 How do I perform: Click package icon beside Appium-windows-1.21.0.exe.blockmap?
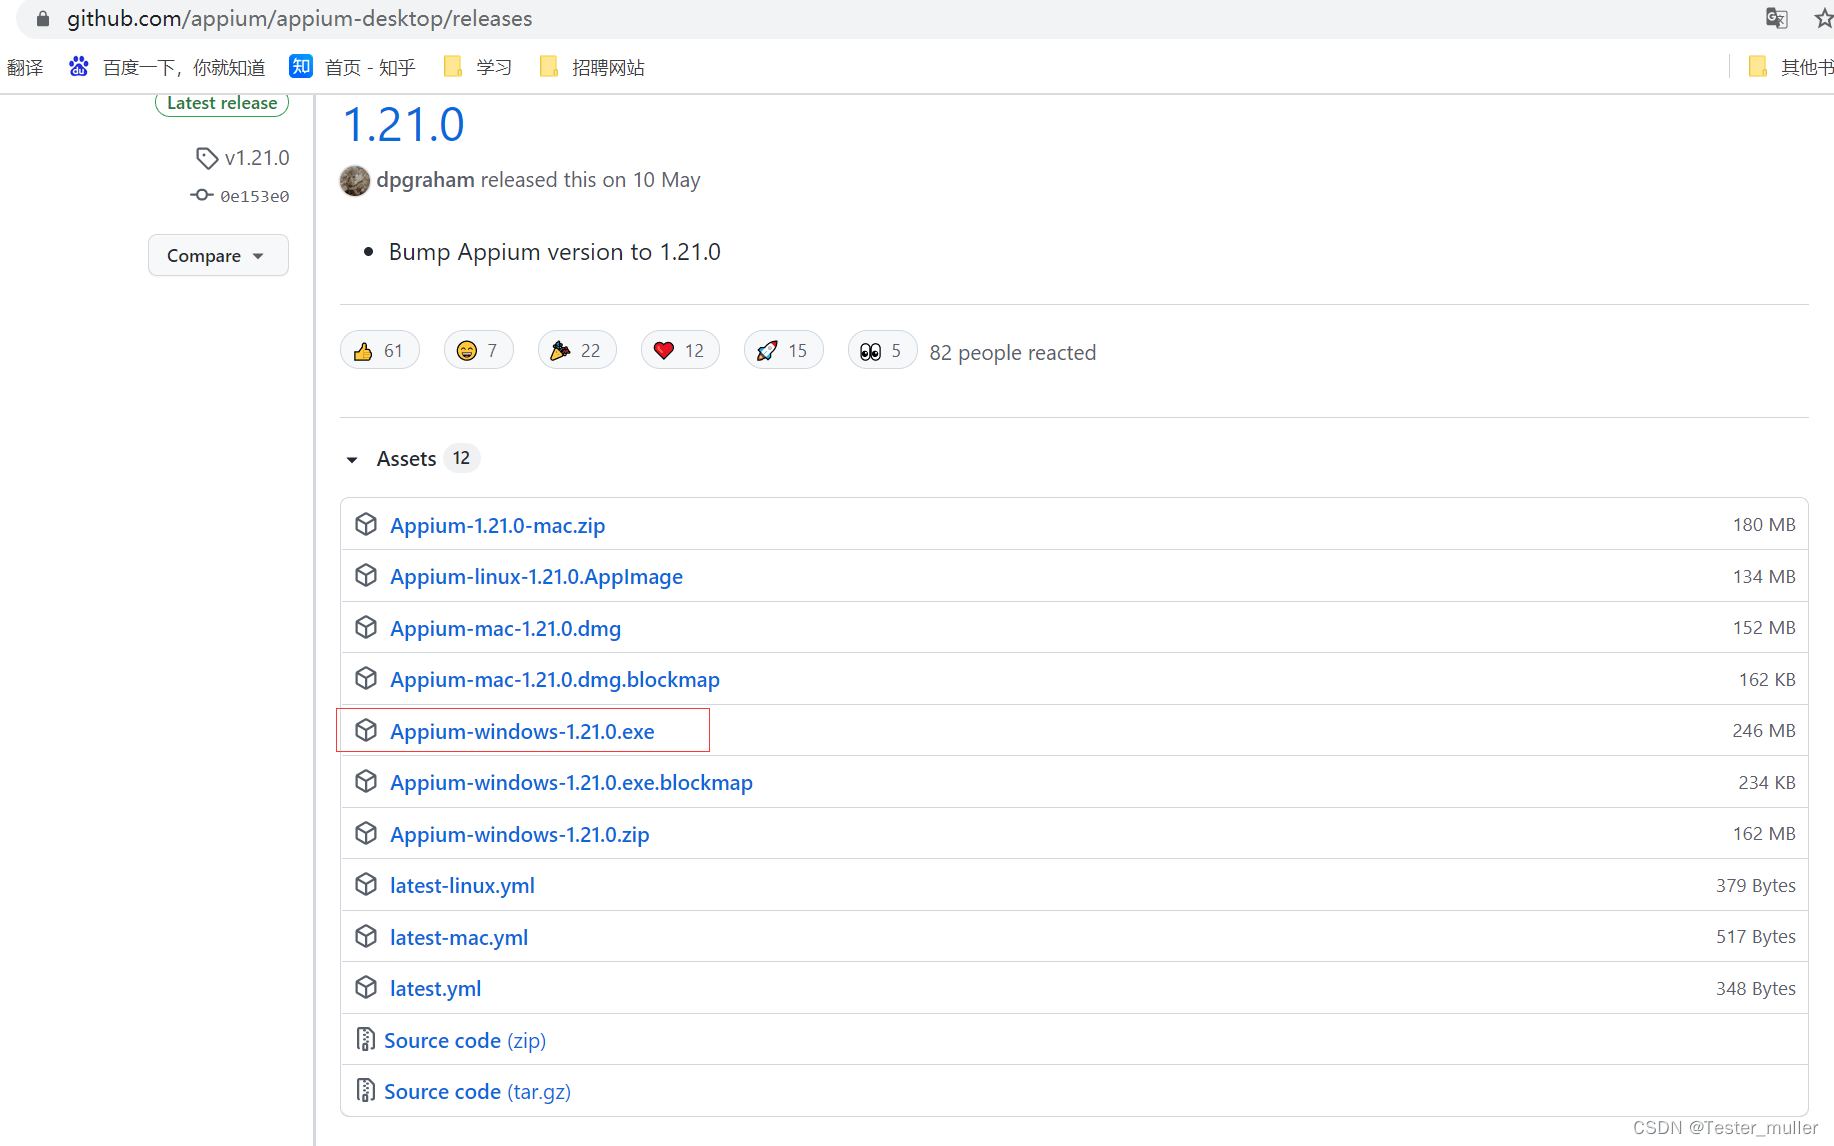click(x=366, y=781)
